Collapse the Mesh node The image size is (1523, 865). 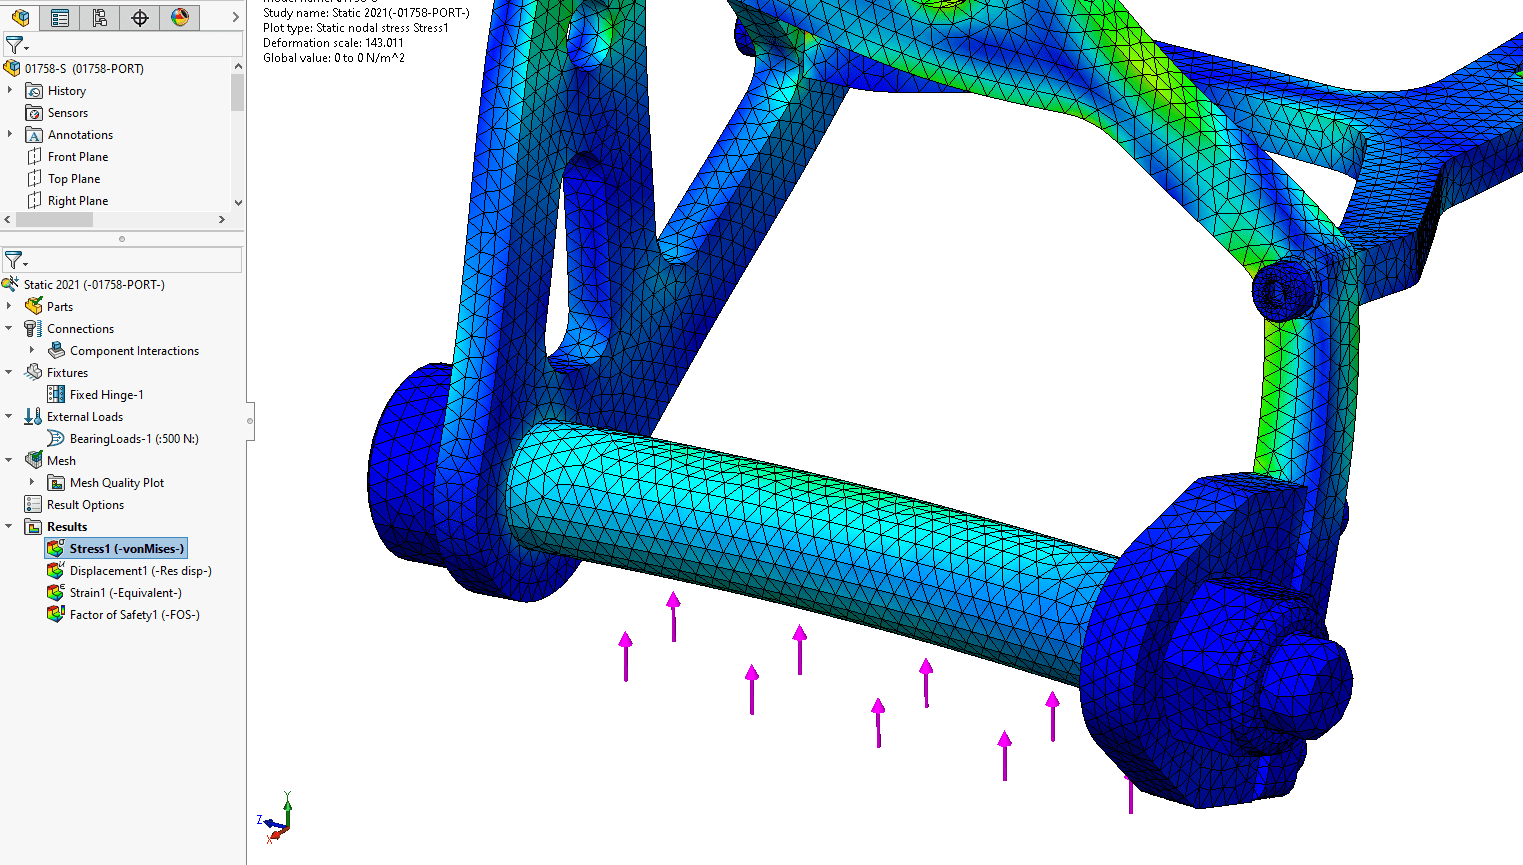10,460
